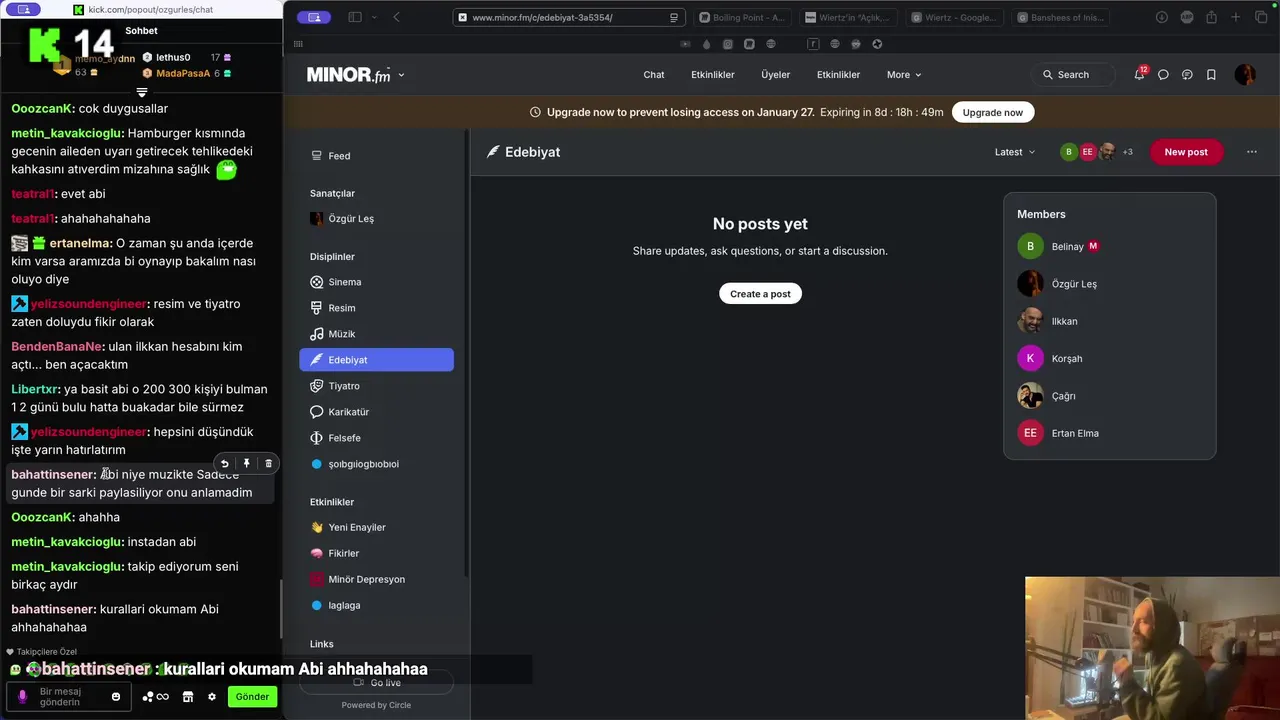This screenshot has width=1280, height=720.
Task: Switch to the Banshees of Inis browser tab
Action: pos(1061,18)
